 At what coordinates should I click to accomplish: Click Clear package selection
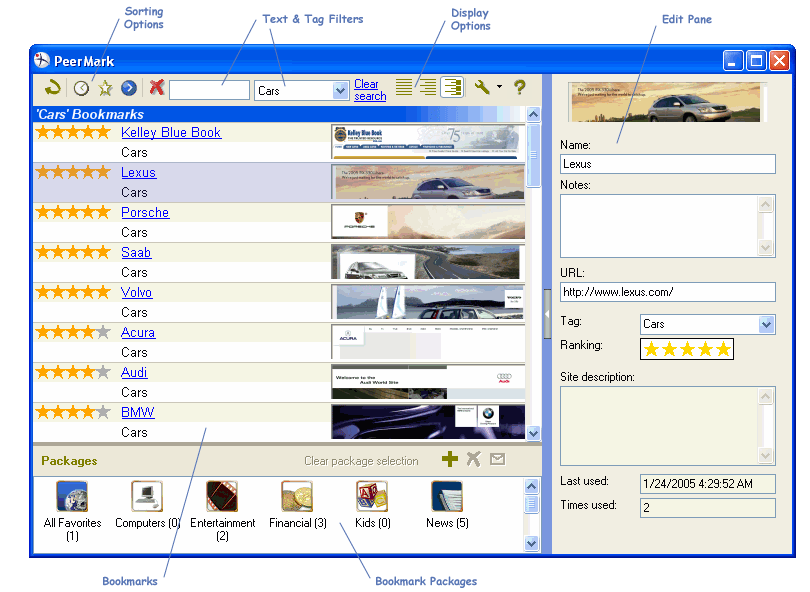coord(361,461)
